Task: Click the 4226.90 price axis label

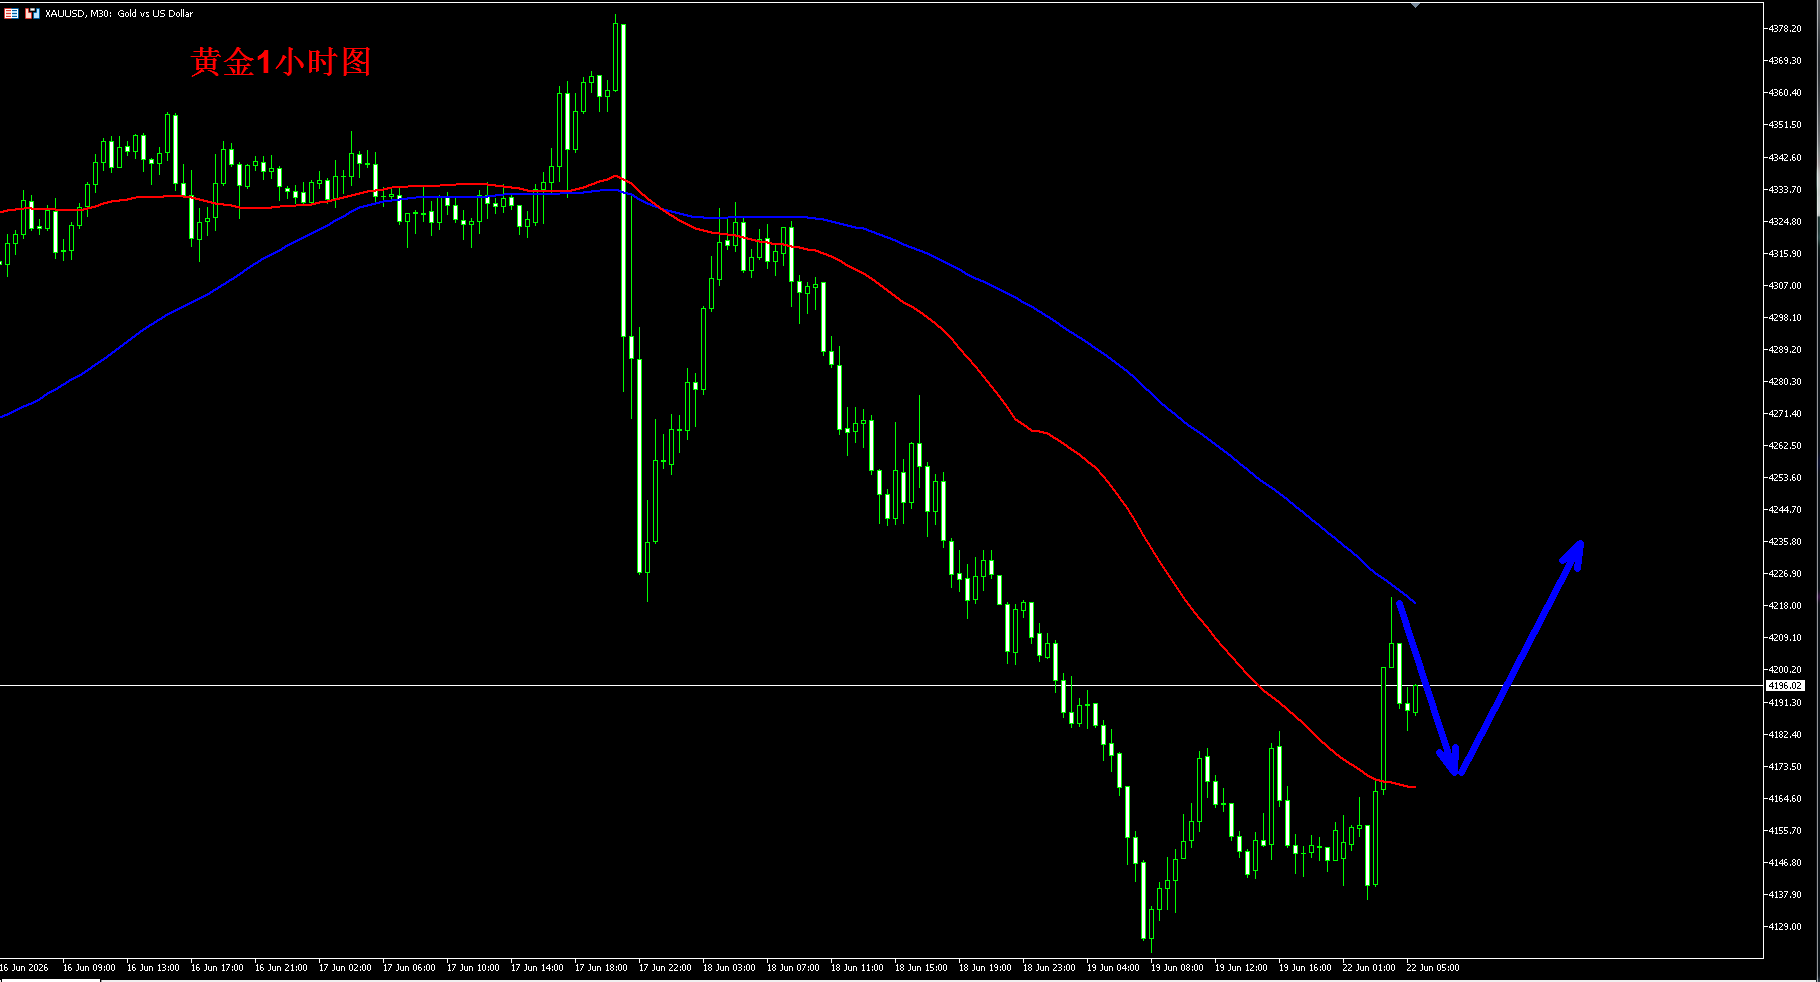Action: [x=1785, y=574]
